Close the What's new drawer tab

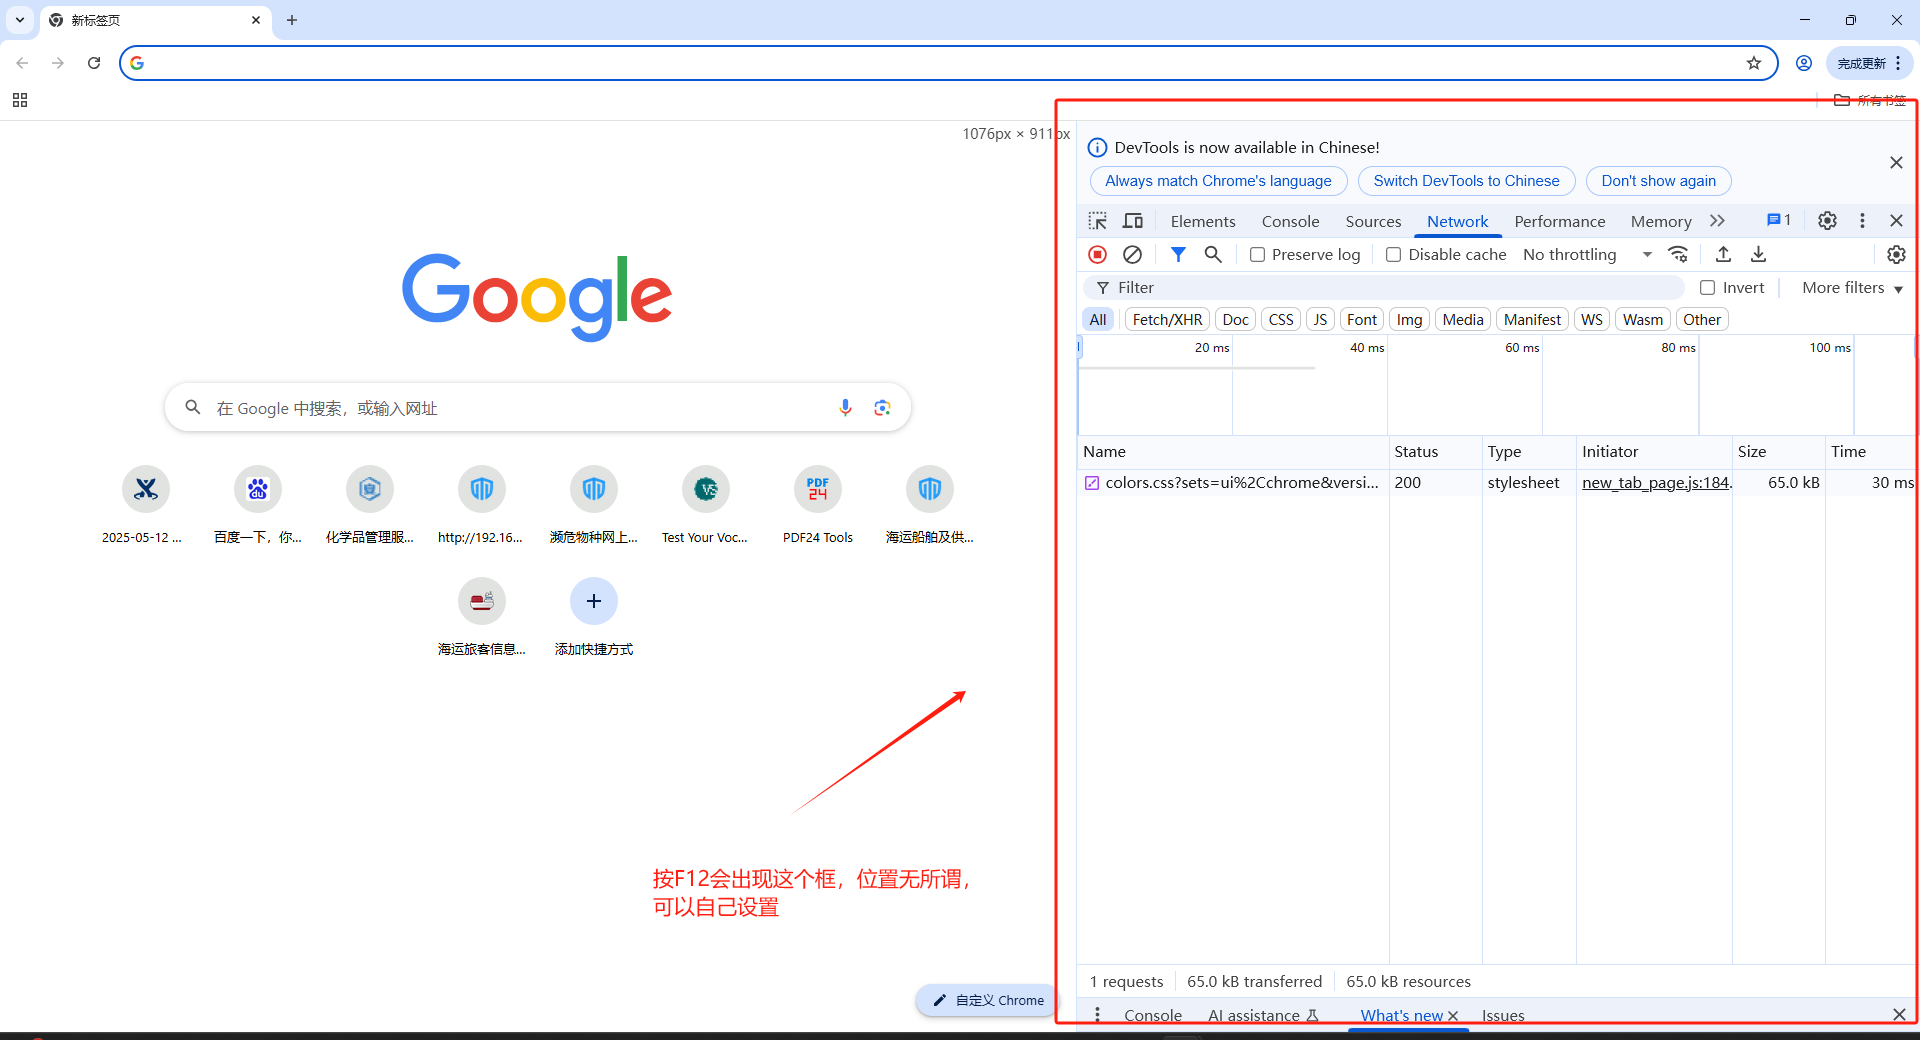1453,1016
